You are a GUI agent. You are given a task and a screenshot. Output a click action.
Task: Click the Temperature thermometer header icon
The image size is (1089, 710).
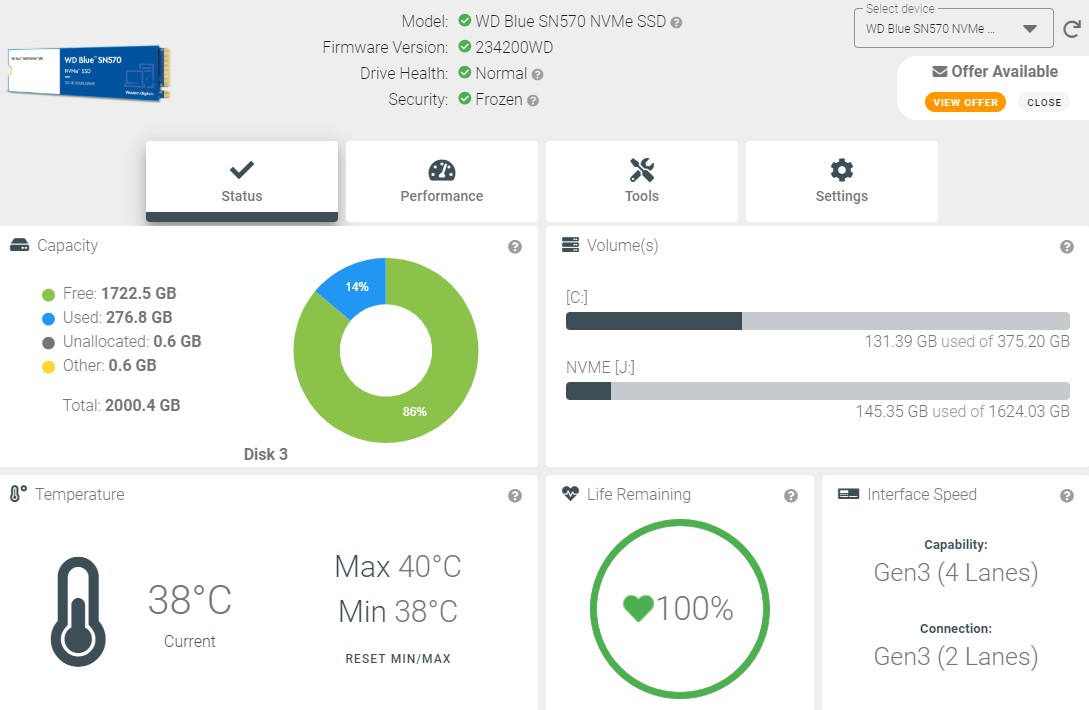click(18, 493)
